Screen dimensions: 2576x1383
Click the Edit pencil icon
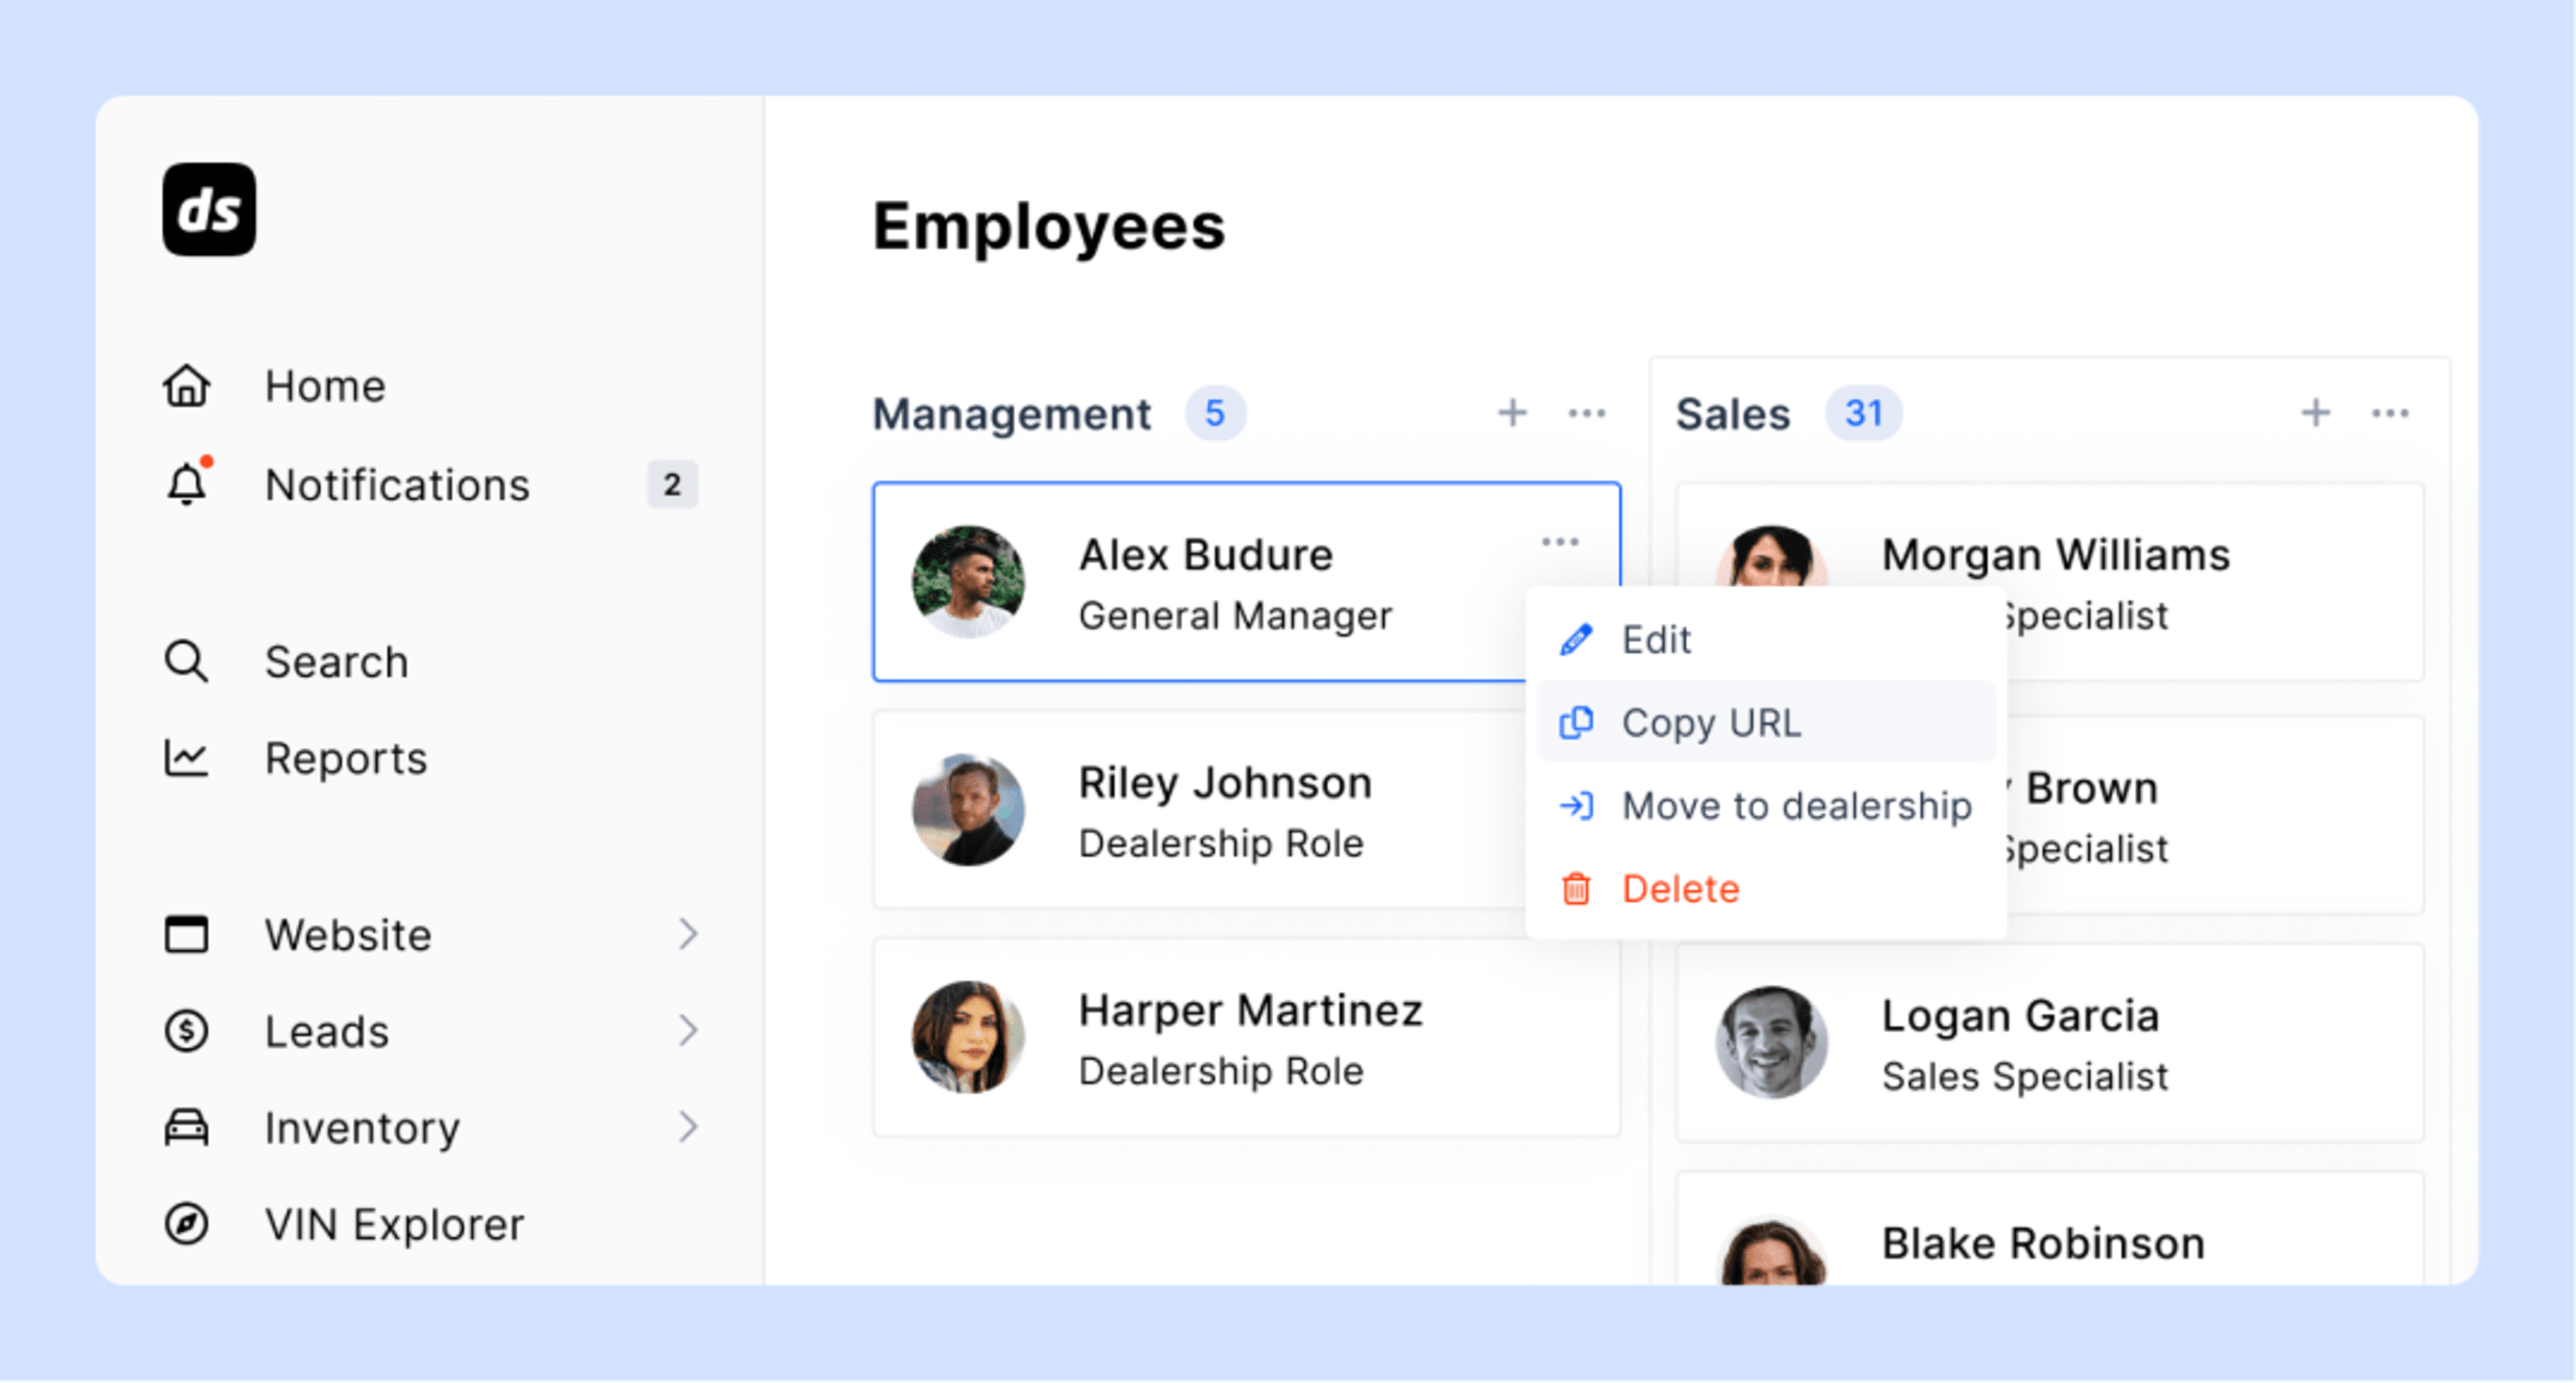pyautogui.click(x=1576, y=639)
